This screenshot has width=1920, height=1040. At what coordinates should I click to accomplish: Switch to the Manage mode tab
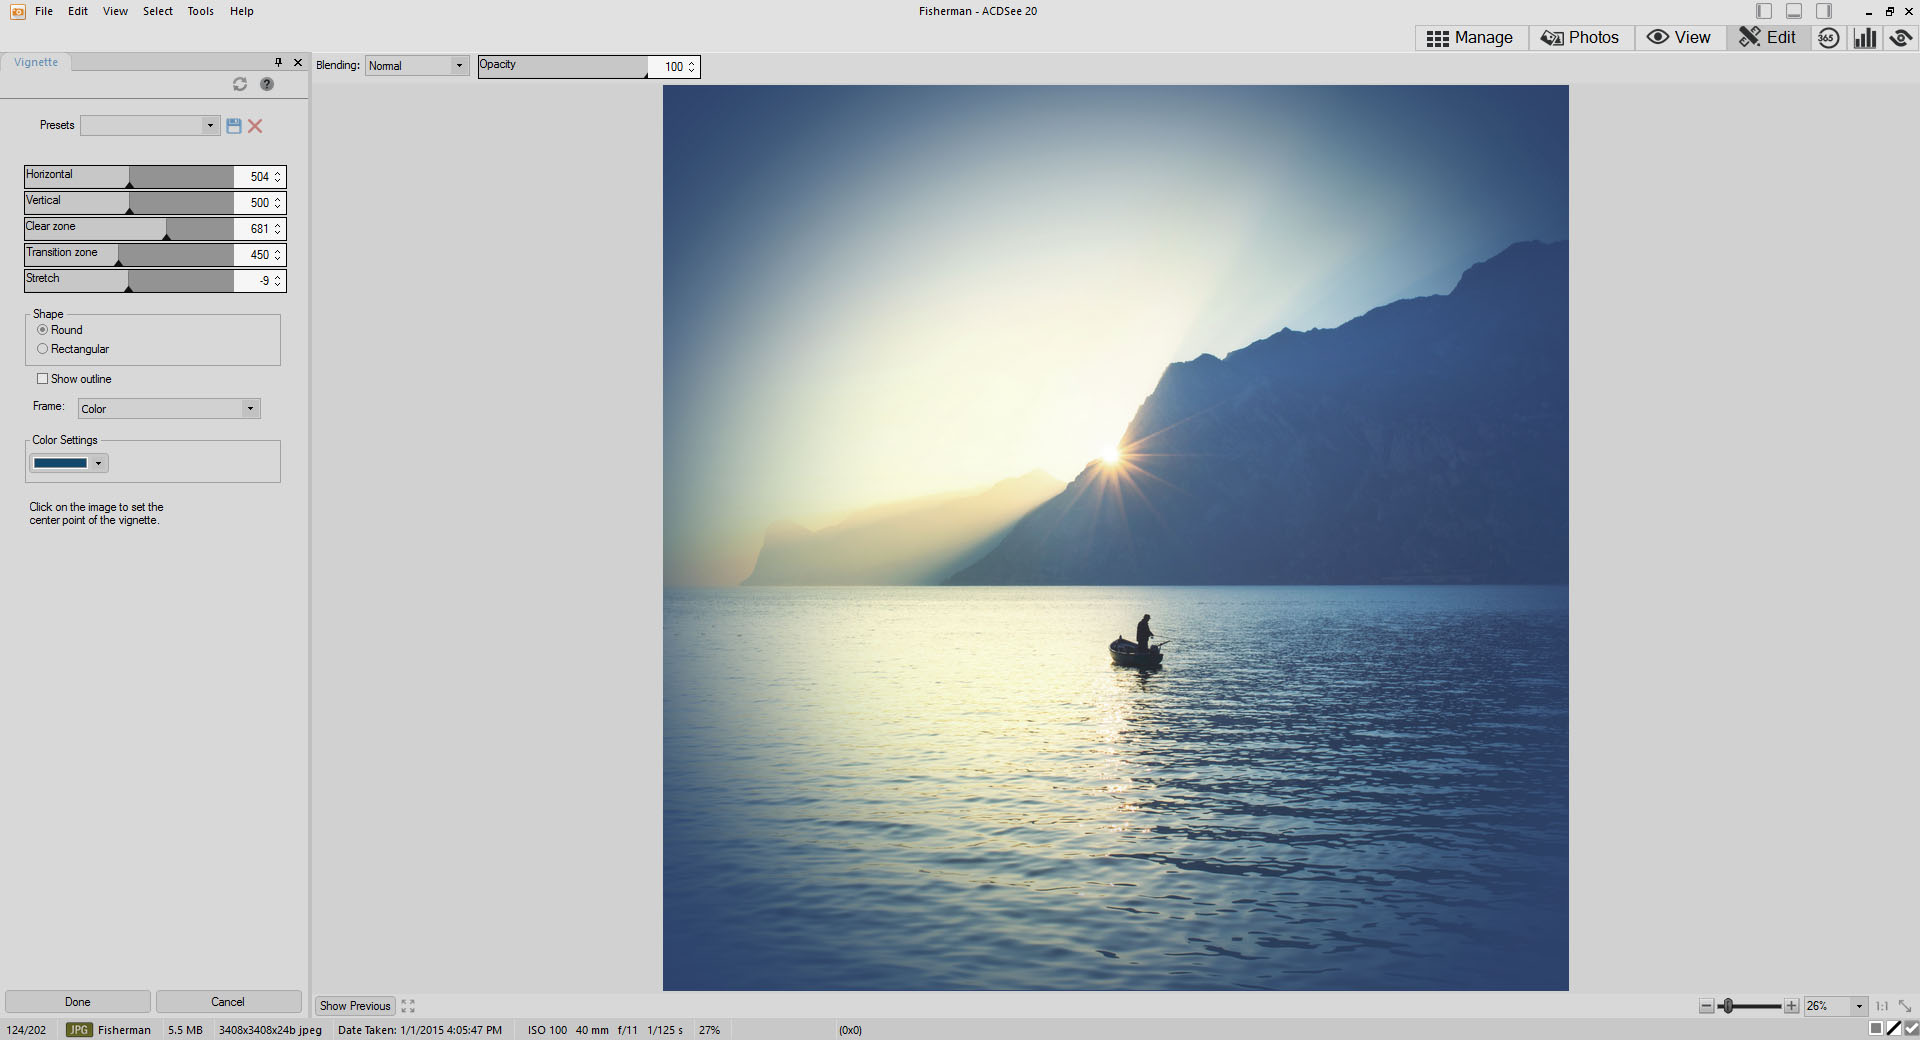coord(1470,38)
